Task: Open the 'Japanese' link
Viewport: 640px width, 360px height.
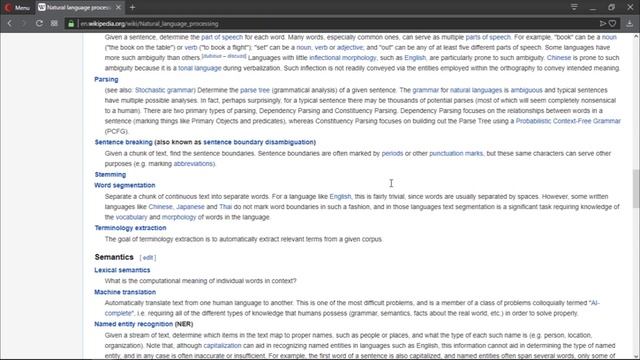Action: tap(190, 207)
